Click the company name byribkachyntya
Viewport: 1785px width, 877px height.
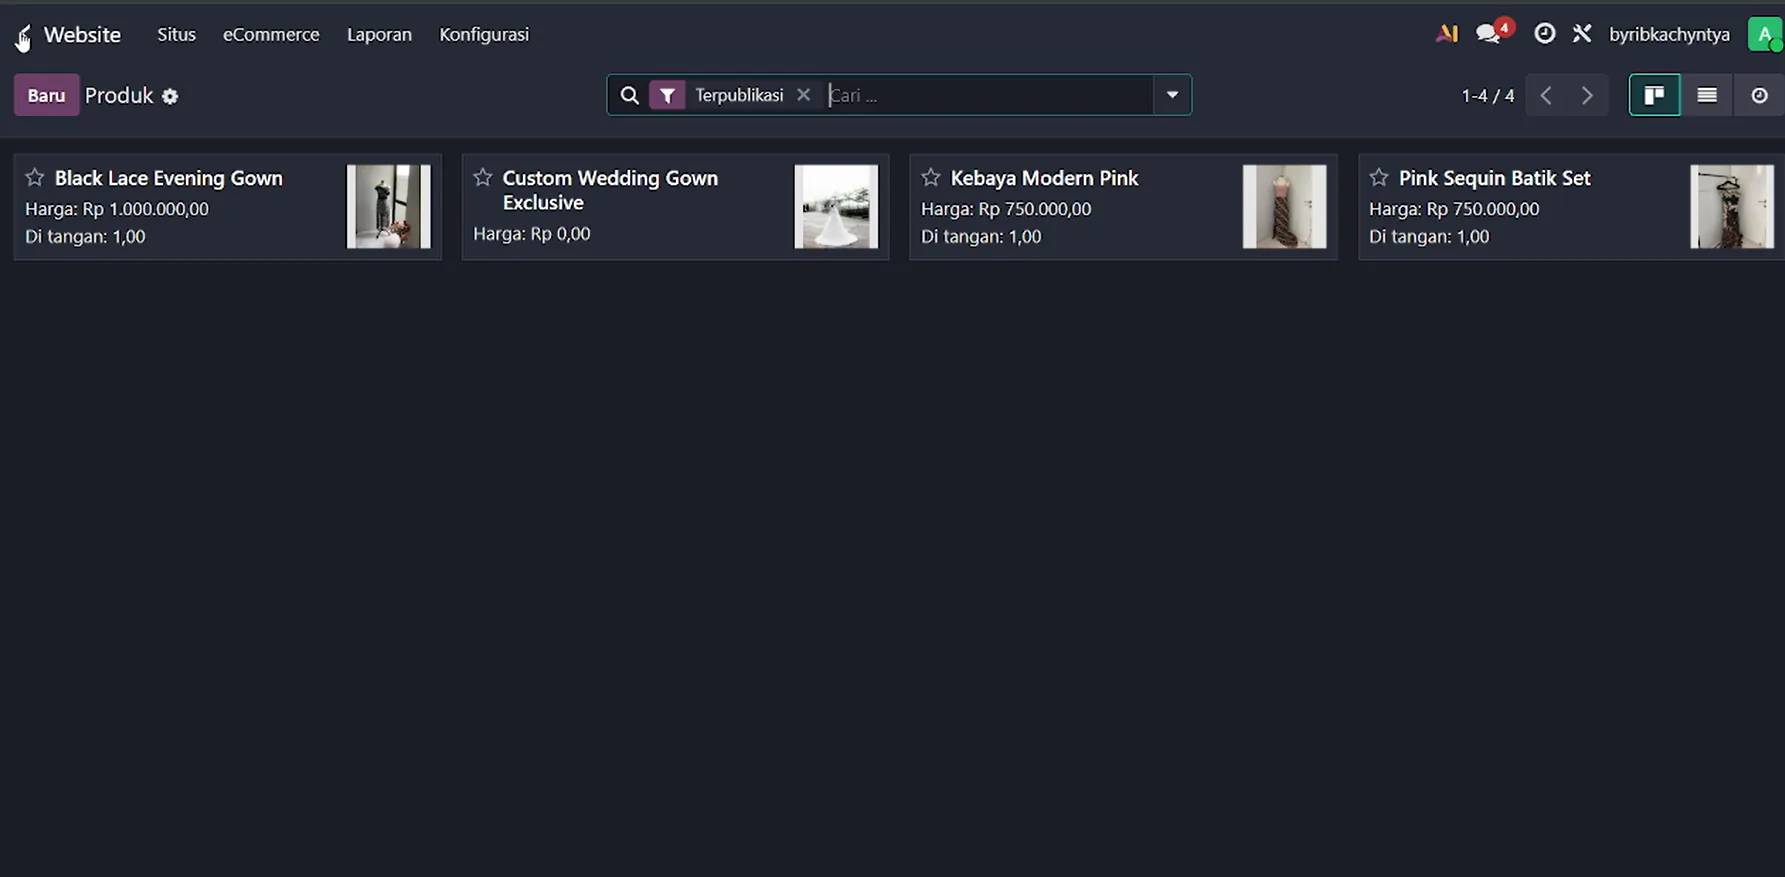1669,34
